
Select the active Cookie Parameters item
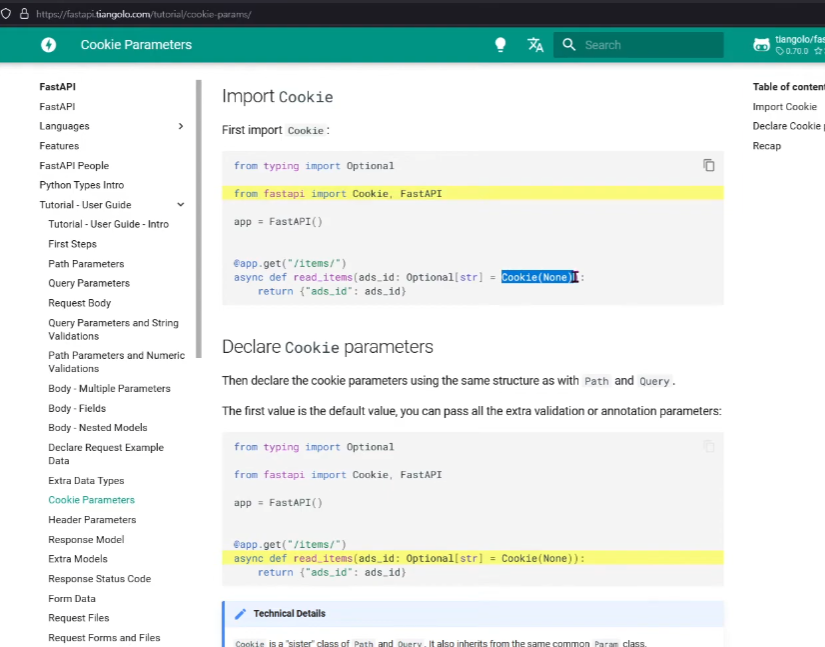(92, 500)
